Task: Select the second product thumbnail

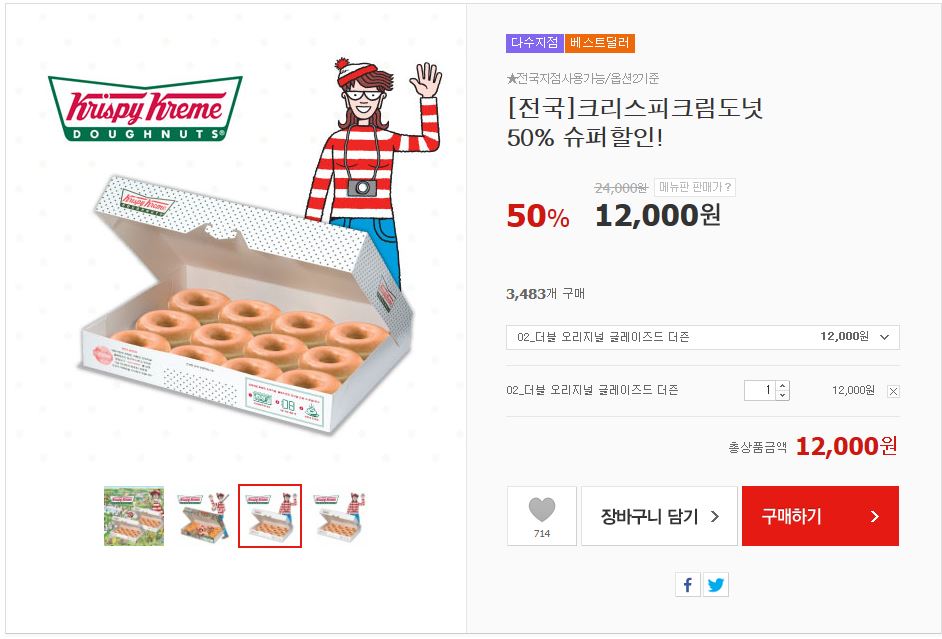Action: coord(203,516)
